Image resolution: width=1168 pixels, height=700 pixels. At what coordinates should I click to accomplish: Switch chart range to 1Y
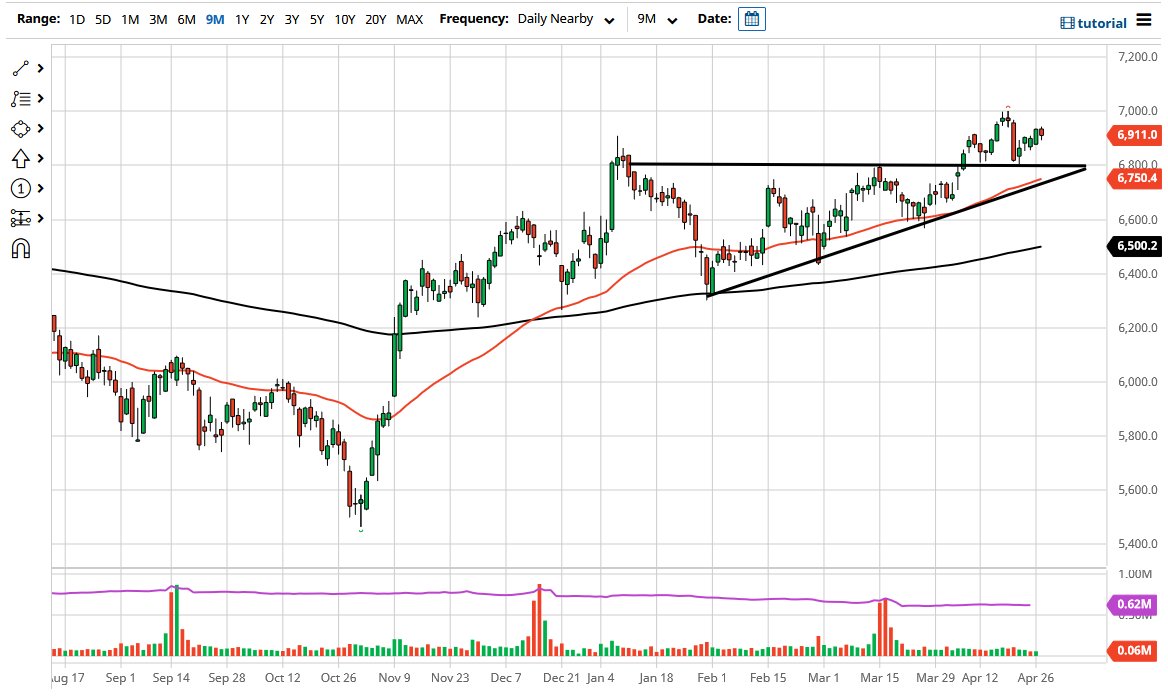pyautogui.click(x=241, y=18)
